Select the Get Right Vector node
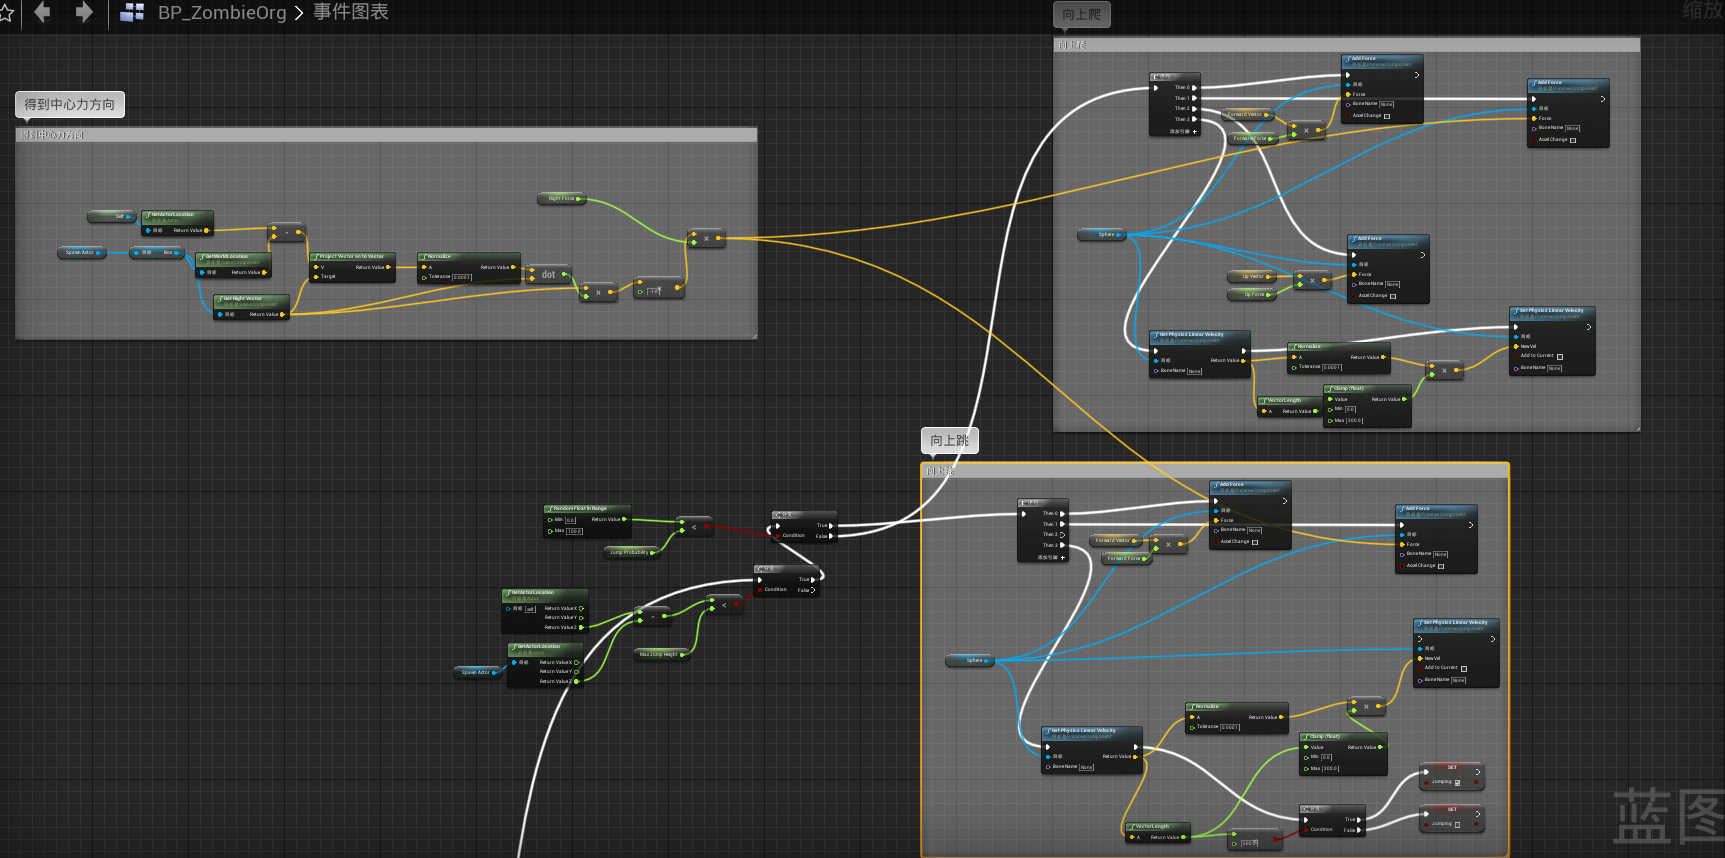The height and width of the screenshot is (858, 1725). click(x=251, y=307)
